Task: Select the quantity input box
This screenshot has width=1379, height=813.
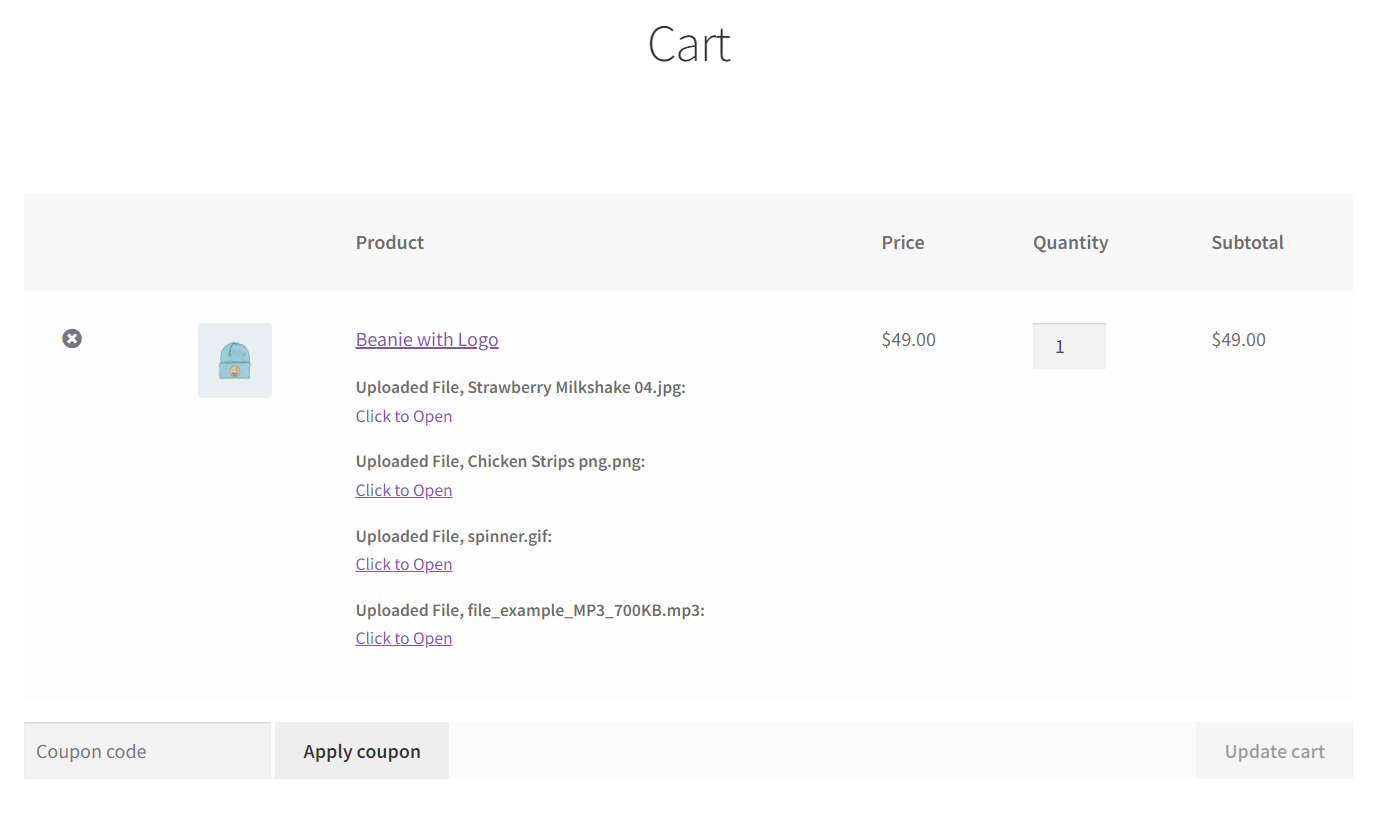Action: point(1069,345)
